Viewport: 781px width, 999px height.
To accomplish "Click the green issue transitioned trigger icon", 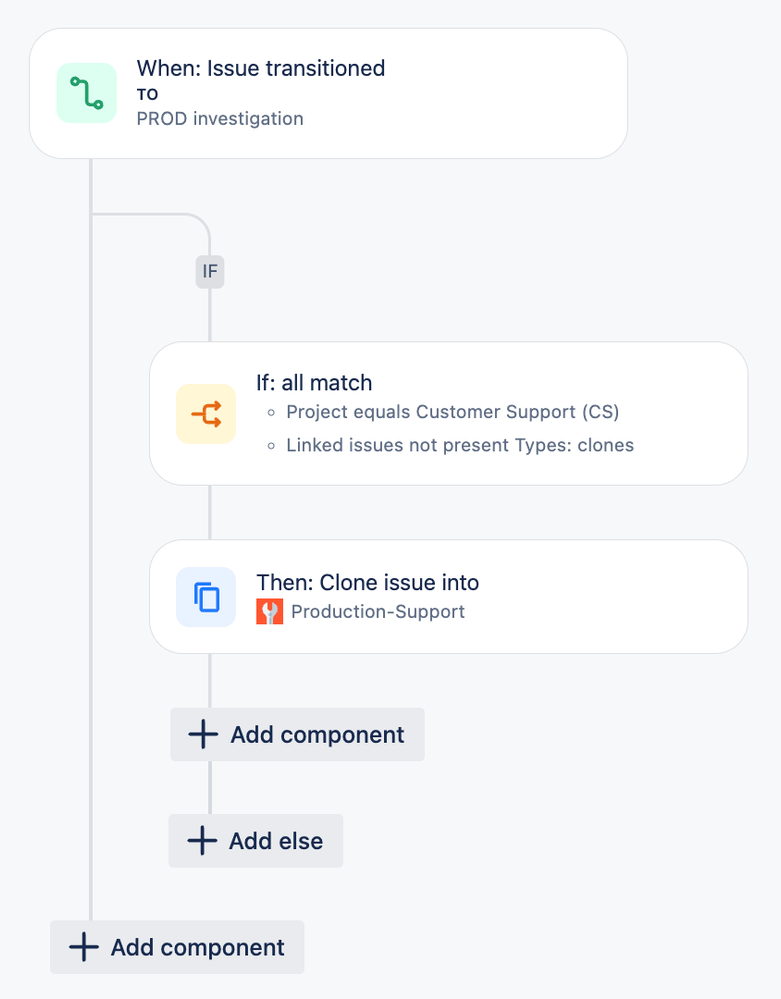I will 87,93.
